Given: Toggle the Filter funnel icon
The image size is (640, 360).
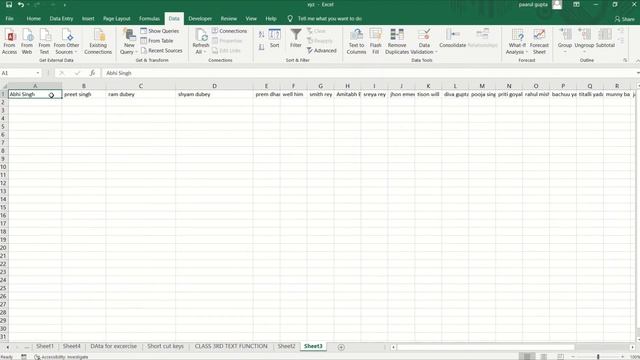Looking at the screenshot, I should [296, 39].
